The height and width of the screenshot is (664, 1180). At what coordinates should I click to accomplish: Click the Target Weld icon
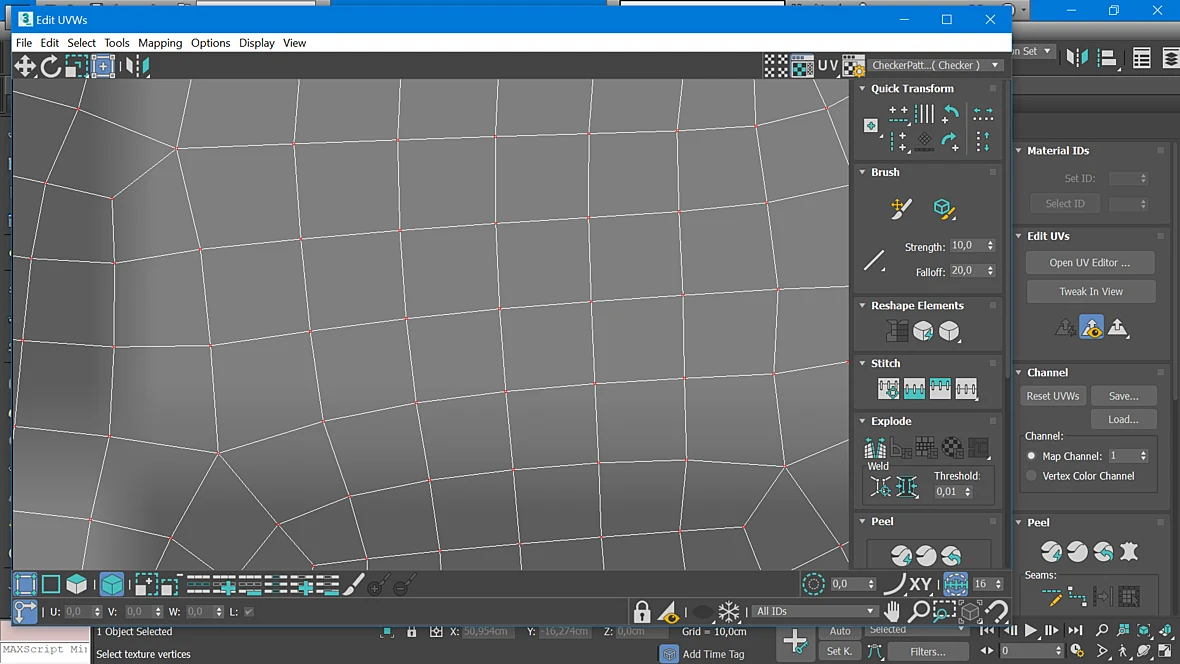(880, 487)
